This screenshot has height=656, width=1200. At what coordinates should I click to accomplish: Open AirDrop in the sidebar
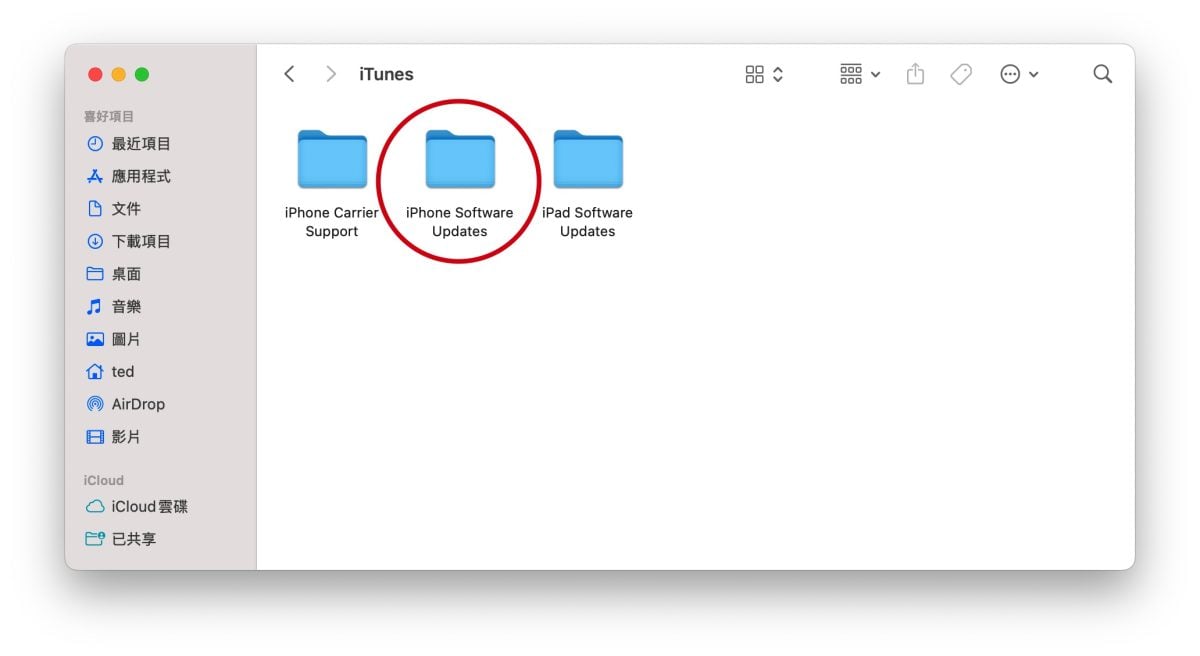(x=137, y=404)
